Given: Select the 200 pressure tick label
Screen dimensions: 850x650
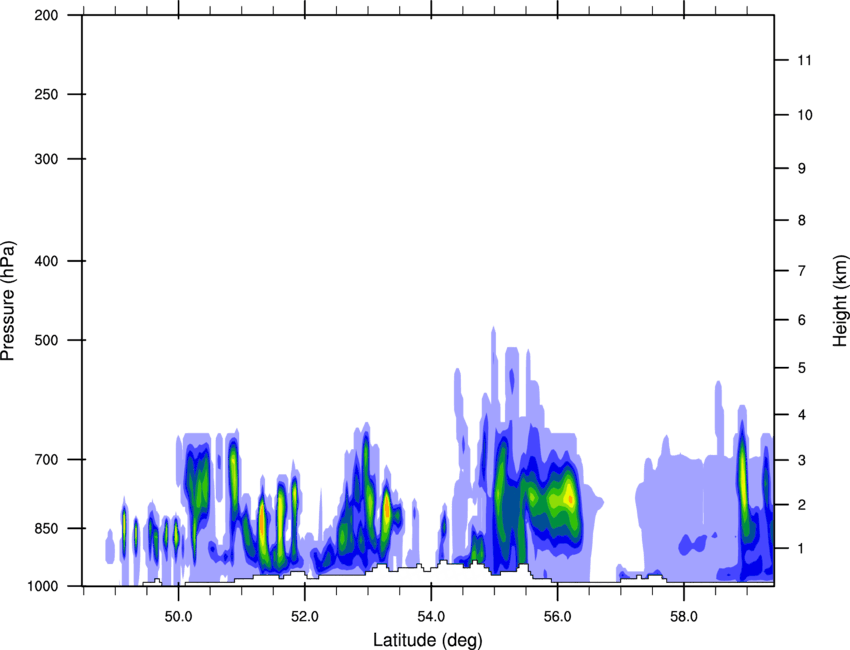Looking at the screenshot, I should [x=46, y=15].
